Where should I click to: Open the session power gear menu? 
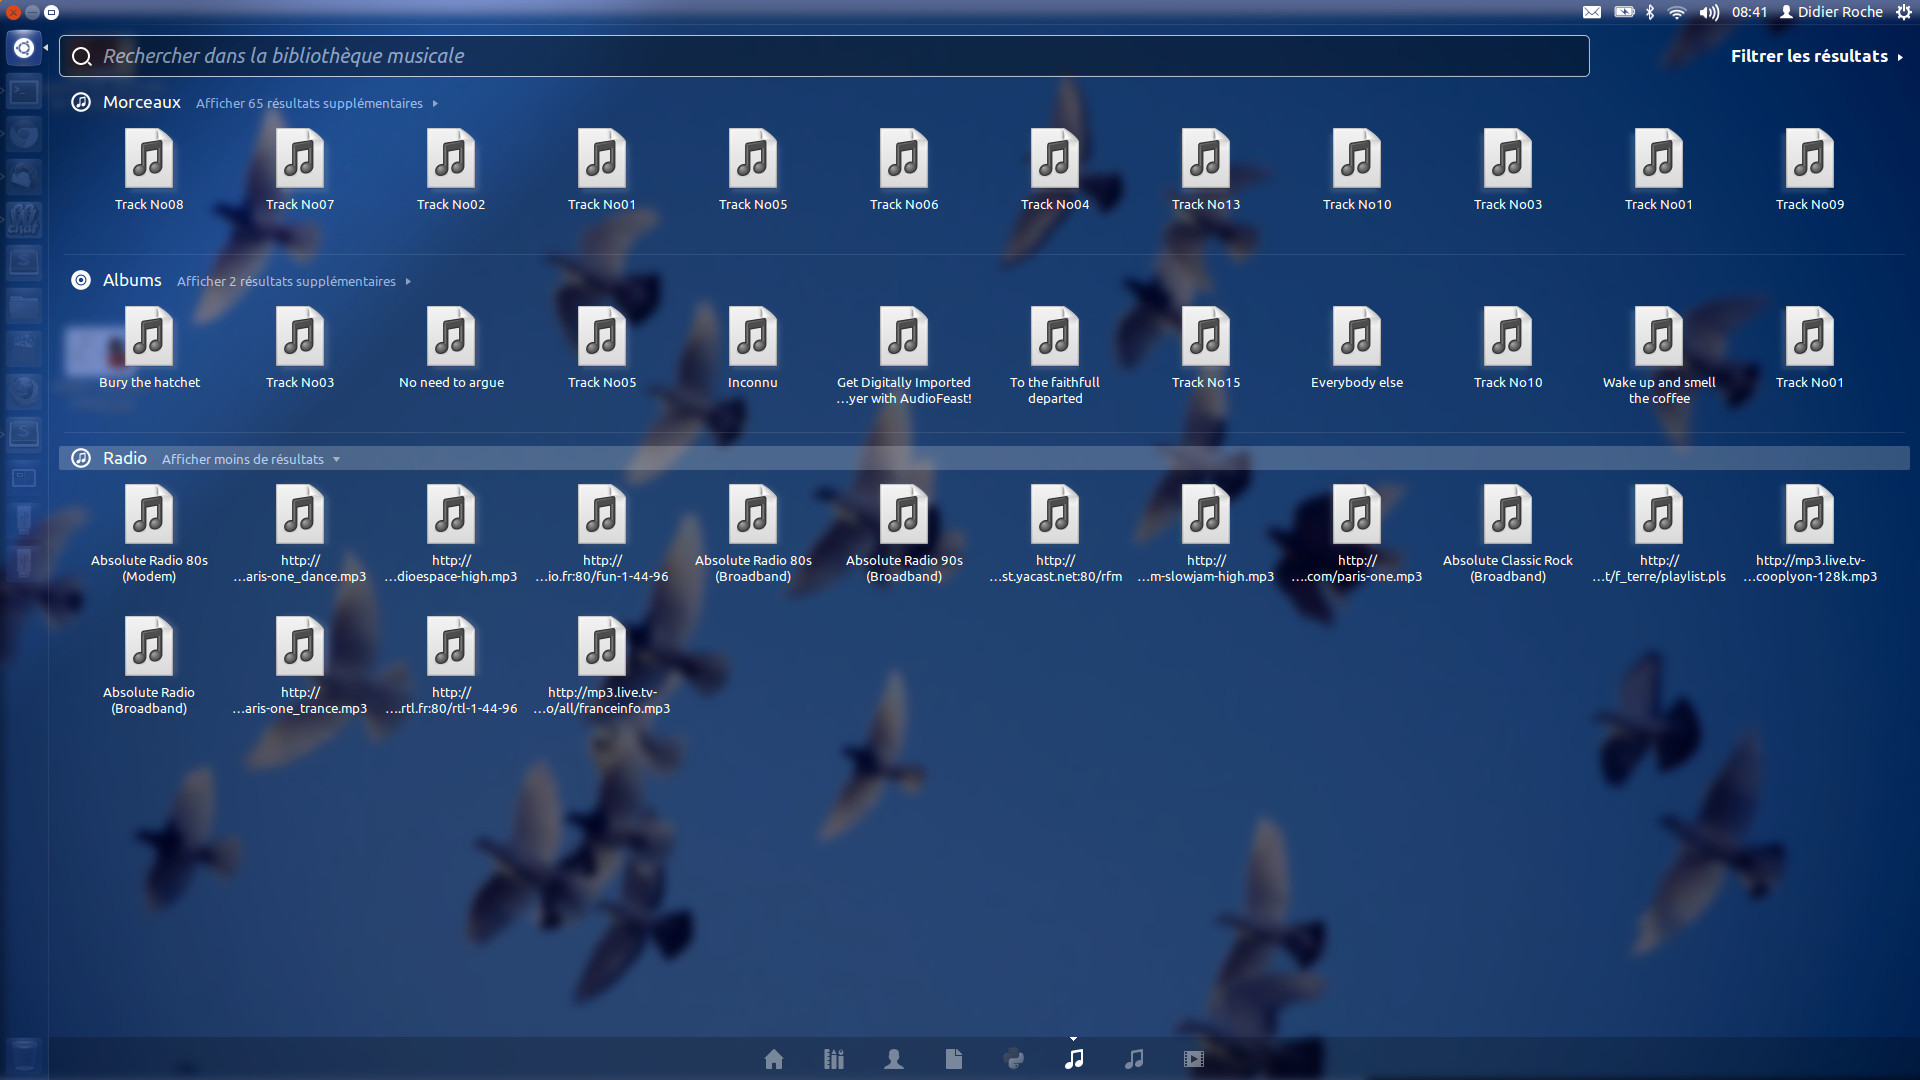coord(1903,12)
